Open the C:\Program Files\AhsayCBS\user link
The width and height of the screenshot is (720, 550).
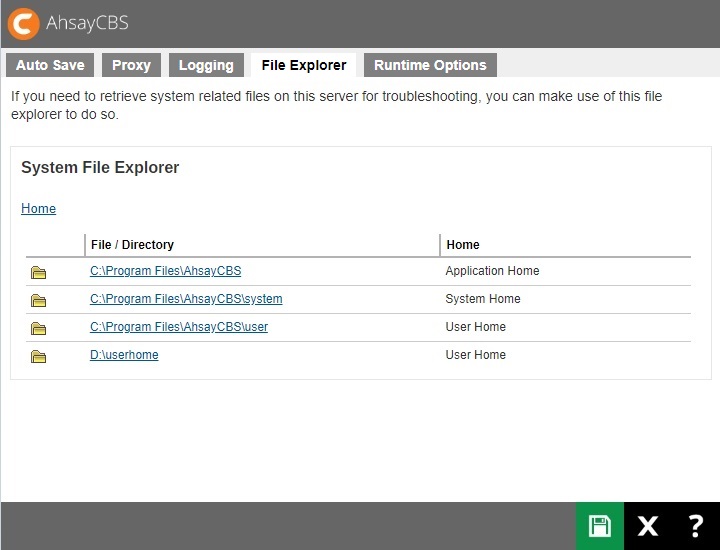point(179,327)
